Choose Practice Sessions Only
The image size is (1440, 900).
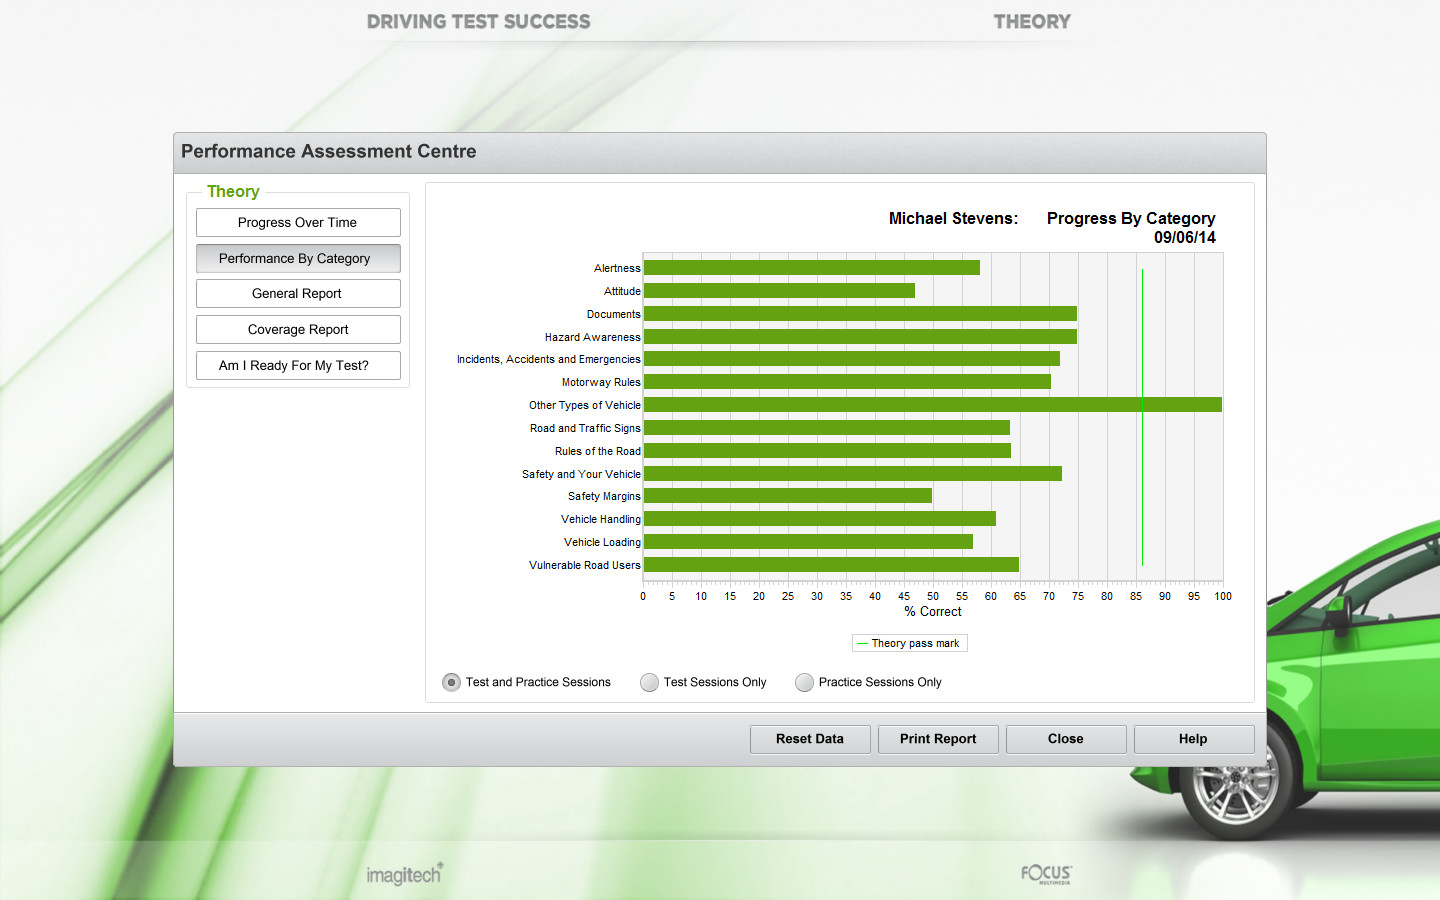pos(804,682)
